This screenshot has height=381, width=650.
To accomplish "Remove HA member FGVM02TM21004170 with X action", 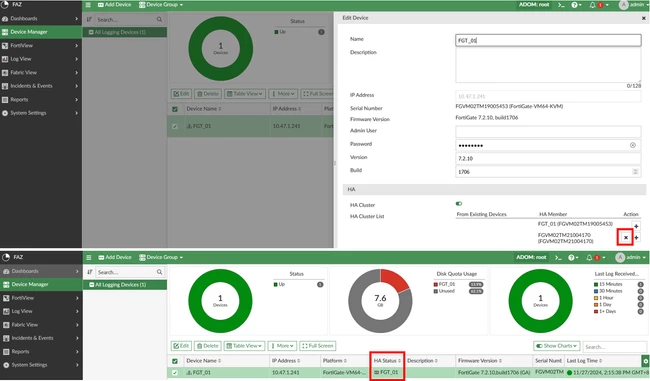I will [626, 238].
